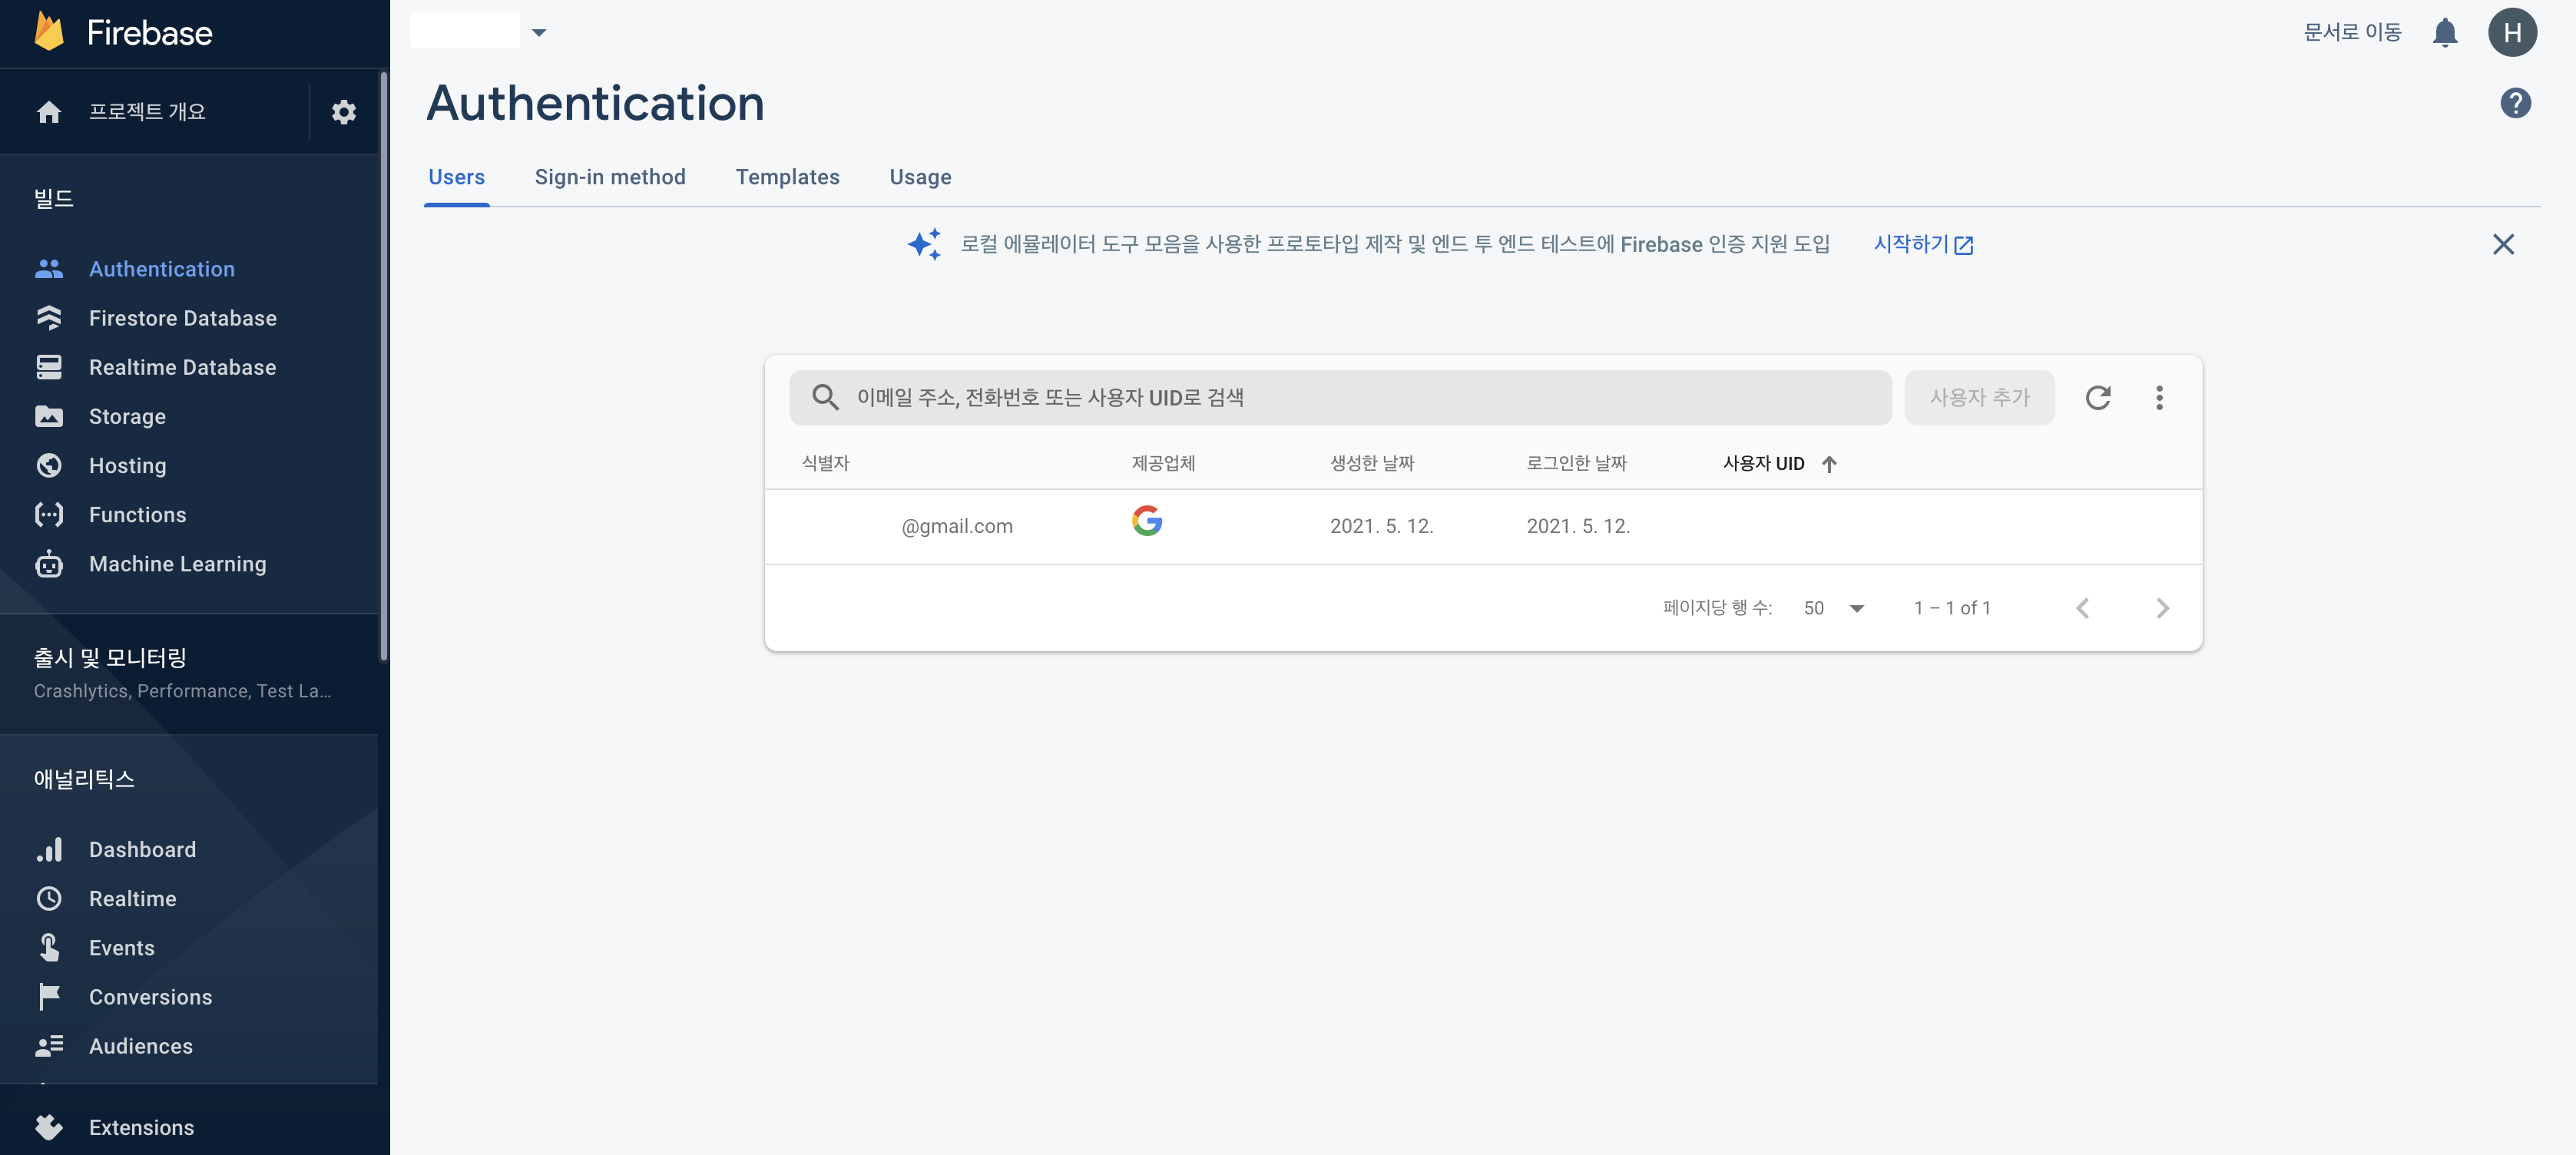Click the user search input field
Viewport: 2576px width, 1155px height.
(x=1340, y=398)
